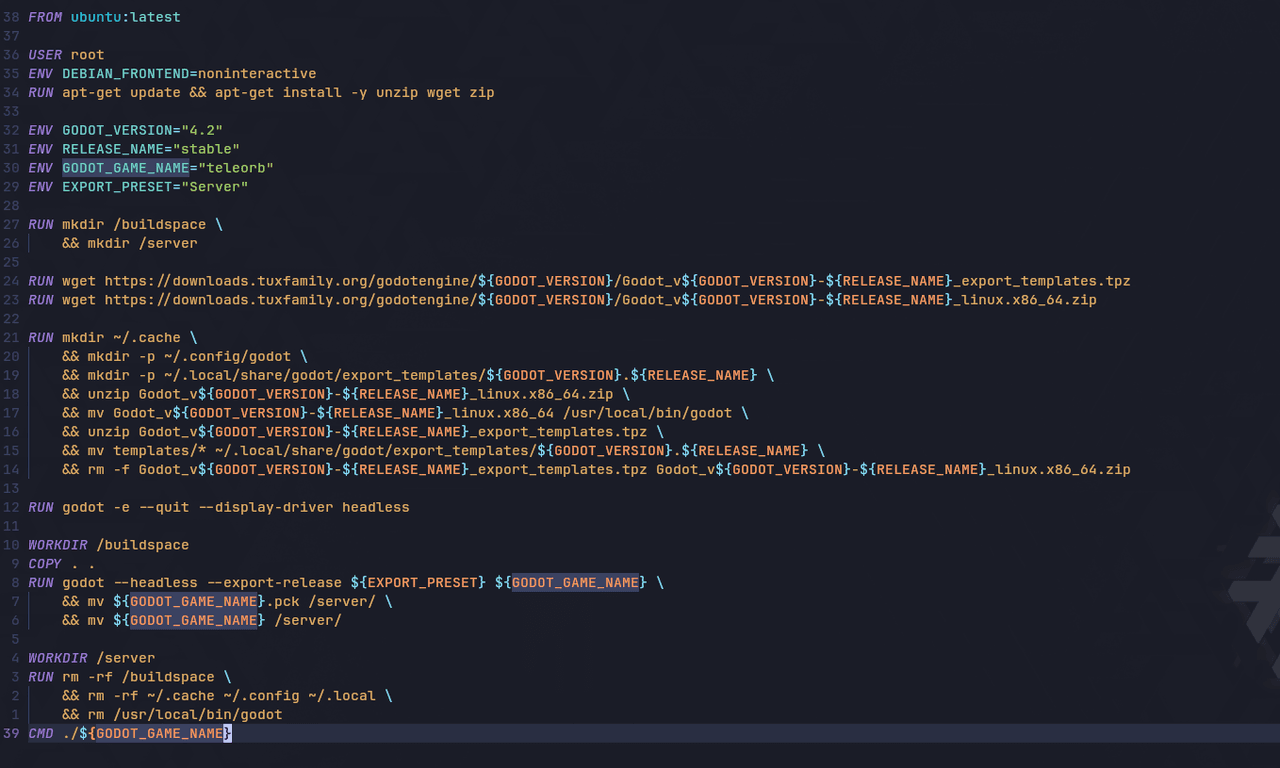This screenshot has height=768, width=1280.
Task: Click the "4.2" Godot version string
Action: tap(201, 131)
